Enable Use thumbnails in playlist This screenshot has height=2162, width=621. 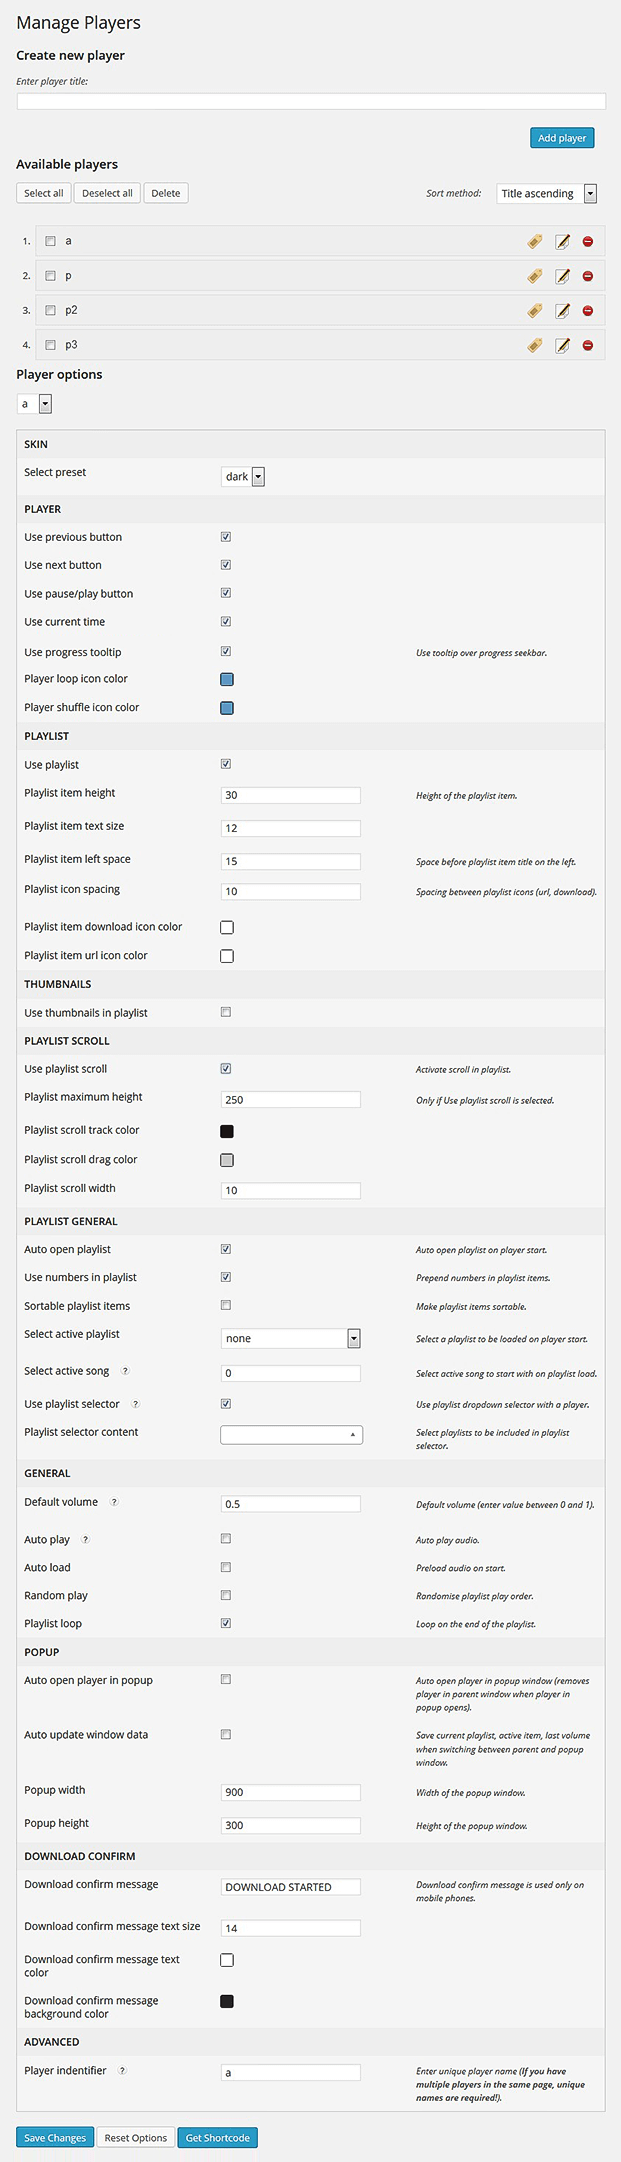[226, 1012]
